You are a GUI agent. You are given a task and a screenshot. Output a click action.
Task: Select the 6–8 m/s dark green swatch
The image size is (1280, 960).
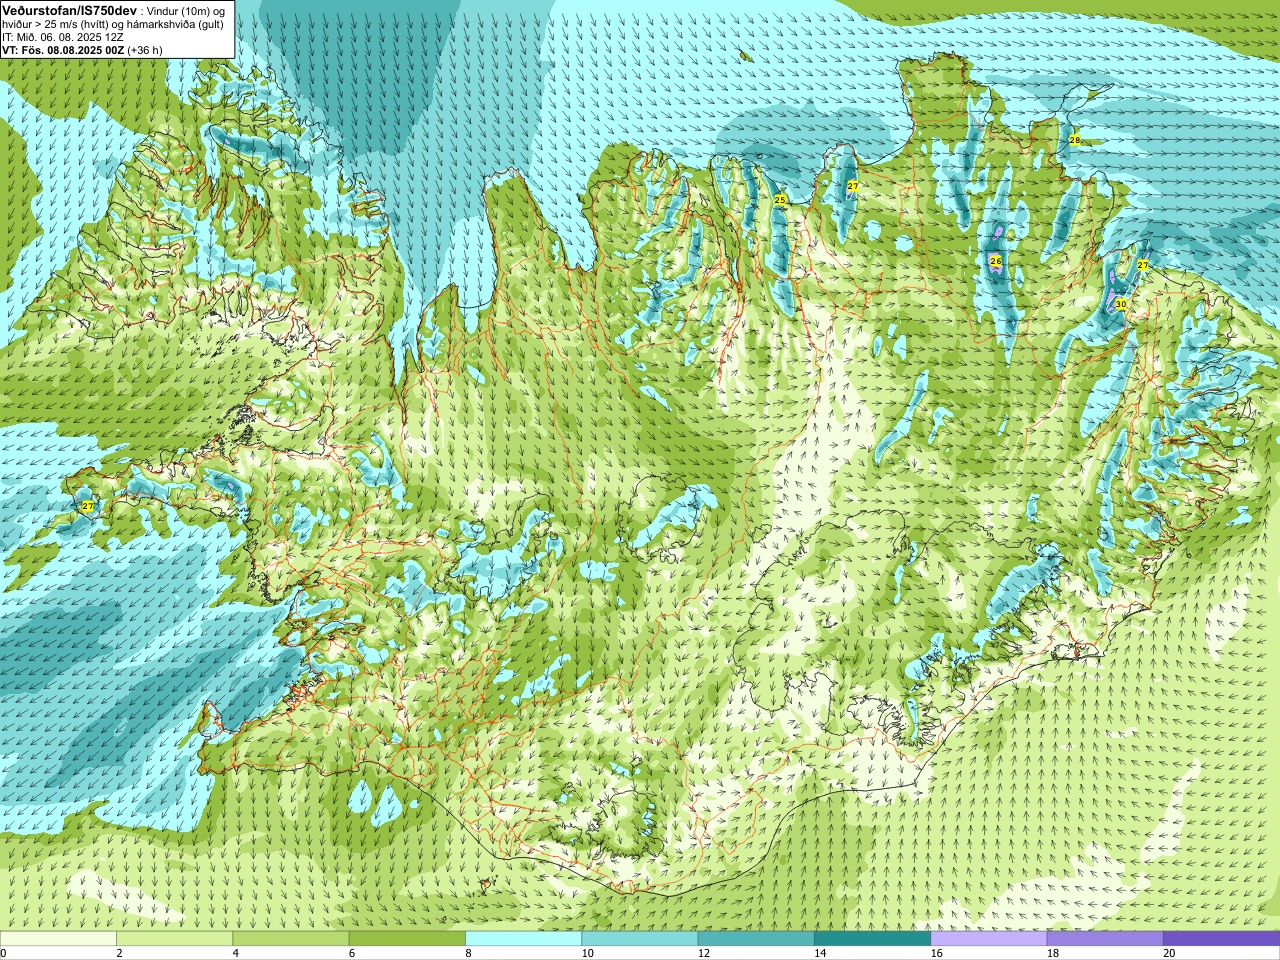click(x=407, y=939)
